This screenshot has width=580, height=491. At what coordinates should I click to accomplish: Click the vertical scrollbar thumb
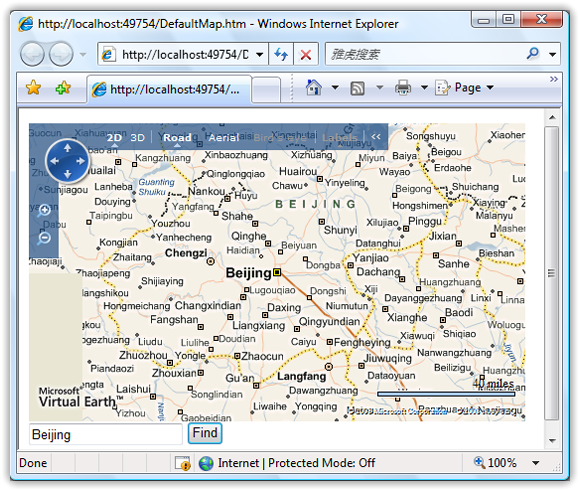point(552,273)
